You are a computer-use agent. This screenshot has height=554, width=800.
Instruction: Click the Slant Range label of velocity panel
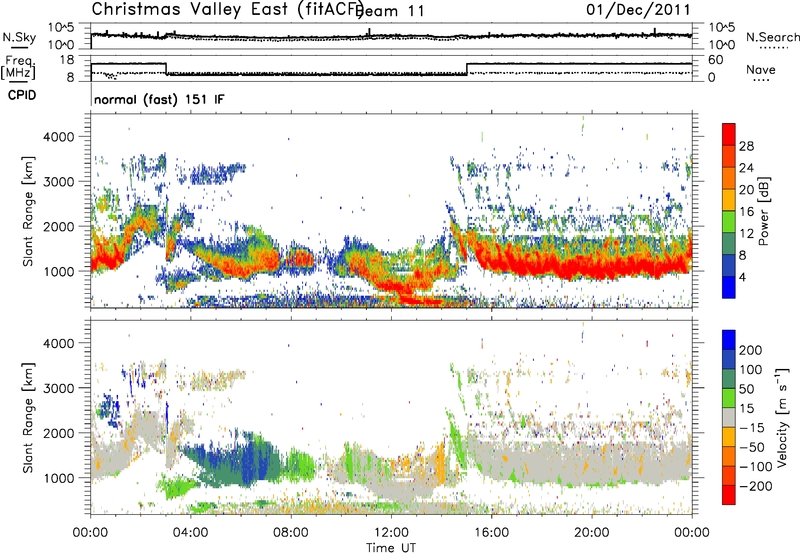[28, 417]
